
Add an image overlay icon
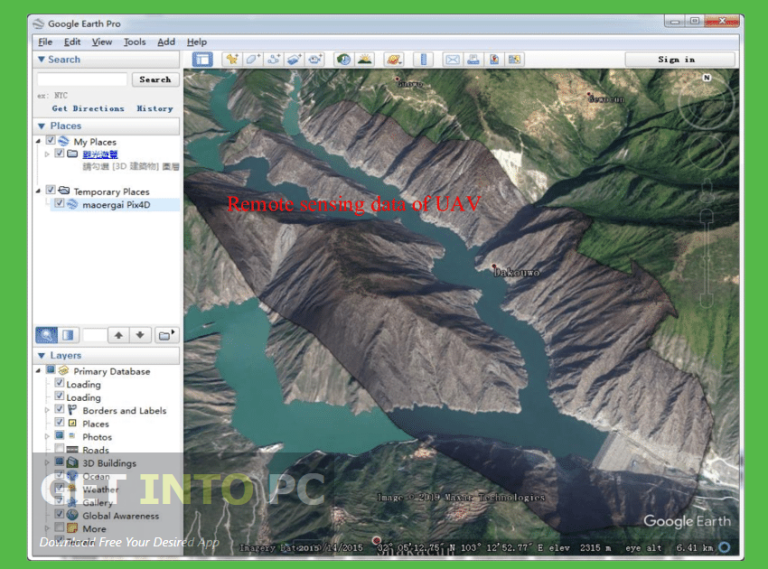(x=294, y=60)
